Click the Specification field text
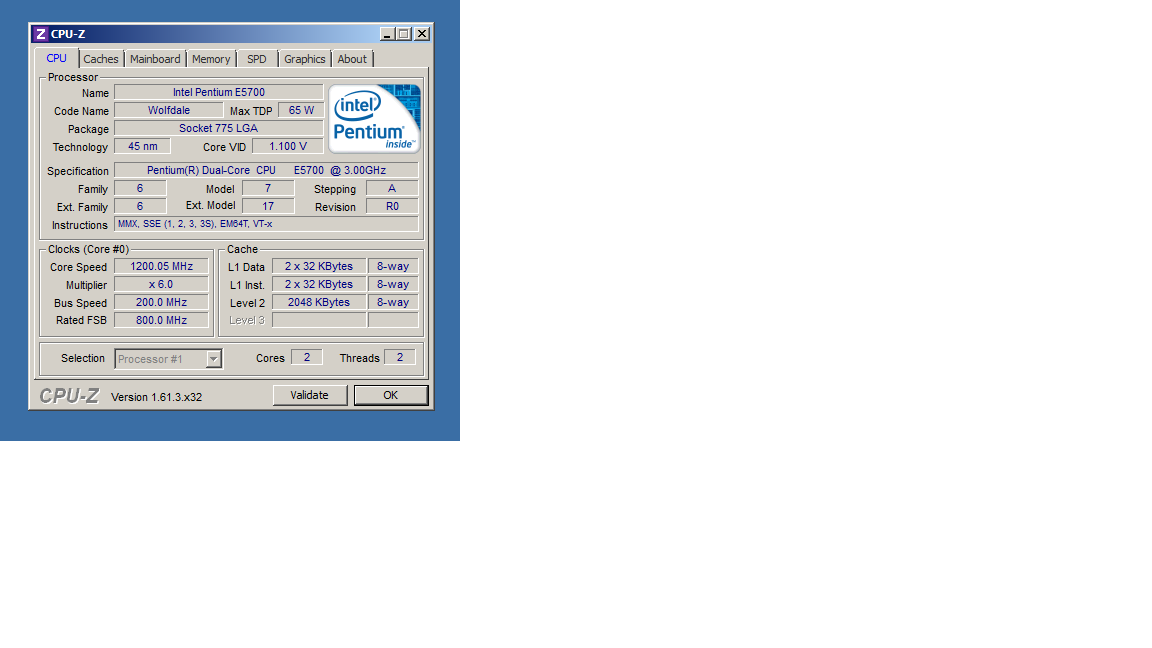Image resolution: width=1152 pixels, height=648 pixels. [267, 170]
